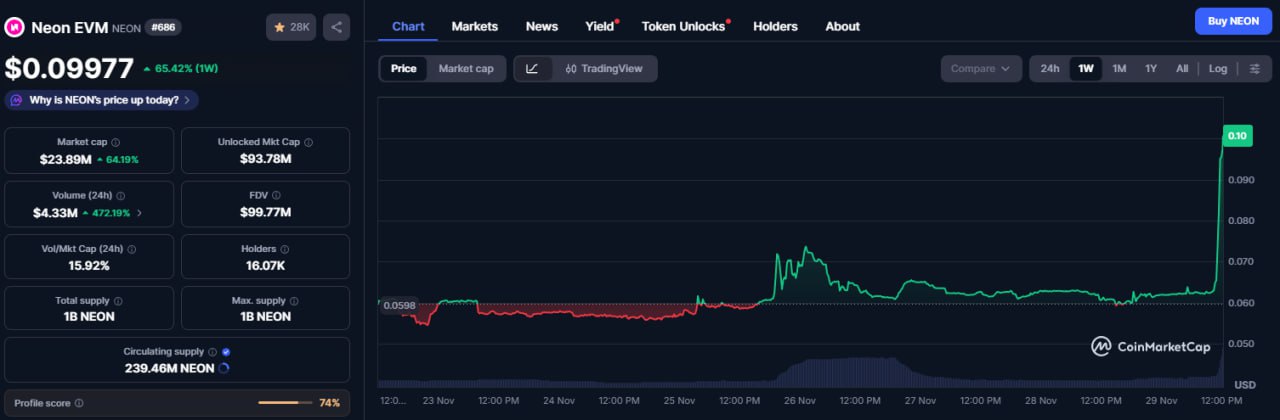Expand "Why is NEON's price up today?"
The image size is (1280, 420).
coord(102,100)
